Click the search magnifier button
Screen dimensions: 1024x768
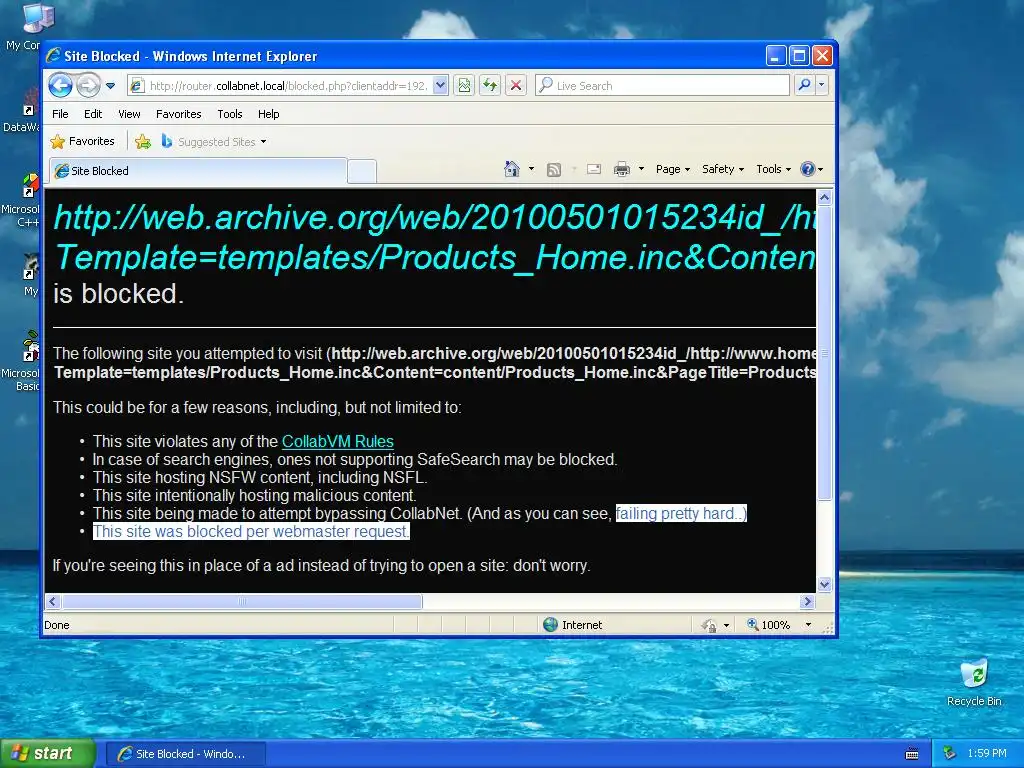point(805,86)
